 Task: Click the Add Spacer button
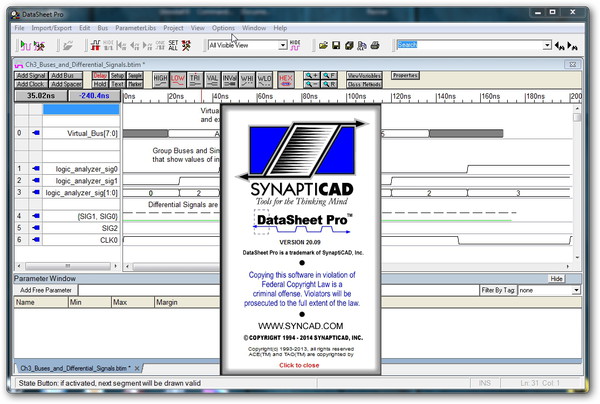pos(66,84)
